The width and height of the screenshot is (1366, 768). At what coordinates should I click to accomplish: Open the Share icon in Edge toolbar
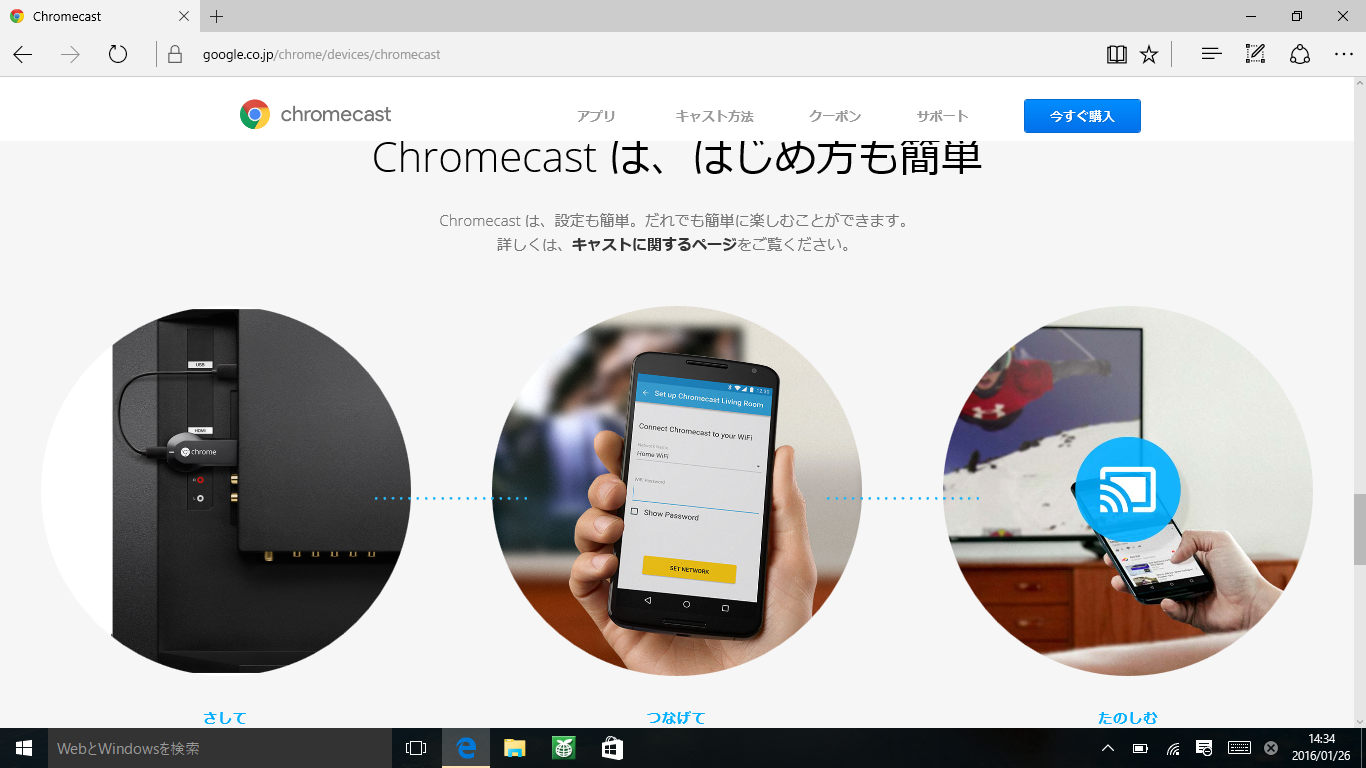click(x=1299, y=54)
